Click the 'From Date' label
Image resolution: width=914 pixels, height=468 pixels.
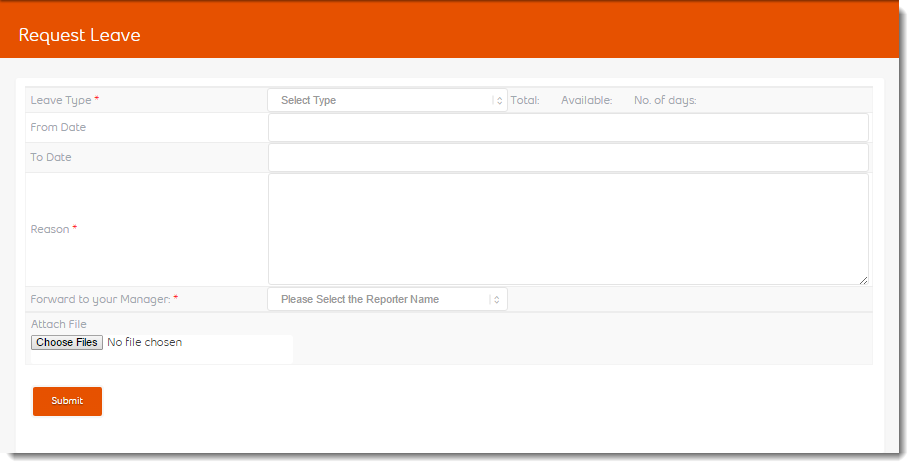coord(58,127)
